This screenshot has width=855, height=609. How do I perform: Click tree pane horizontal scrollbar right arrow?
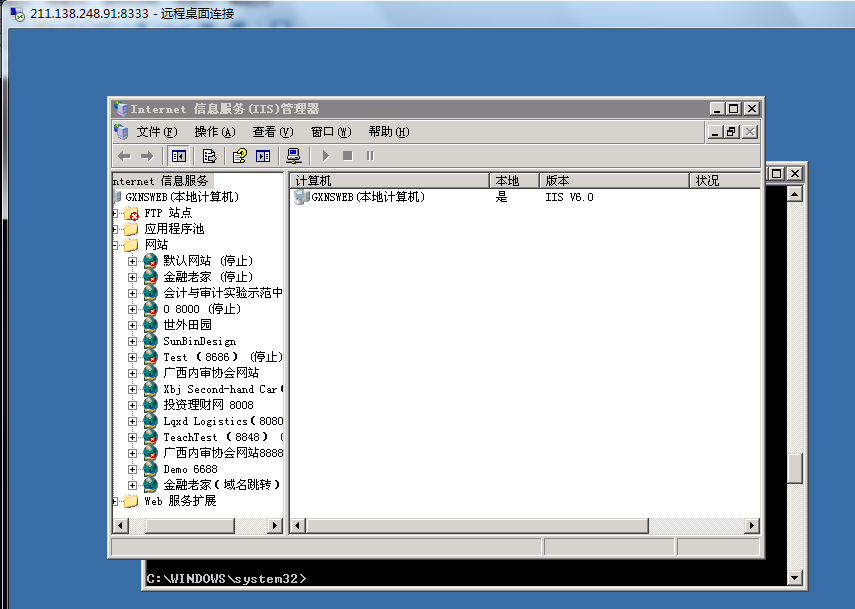coord(275,526)
